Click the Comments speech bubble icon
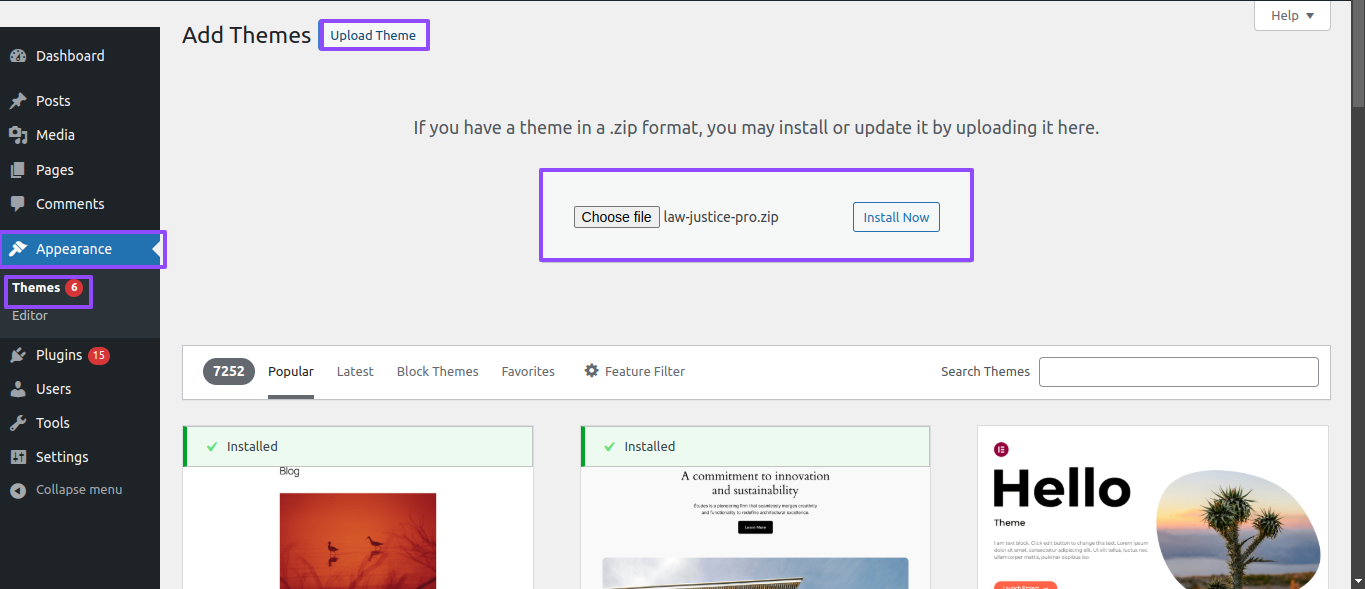Screen dimensions: 1365x589 pyautogui.click(x=18, y=204)
